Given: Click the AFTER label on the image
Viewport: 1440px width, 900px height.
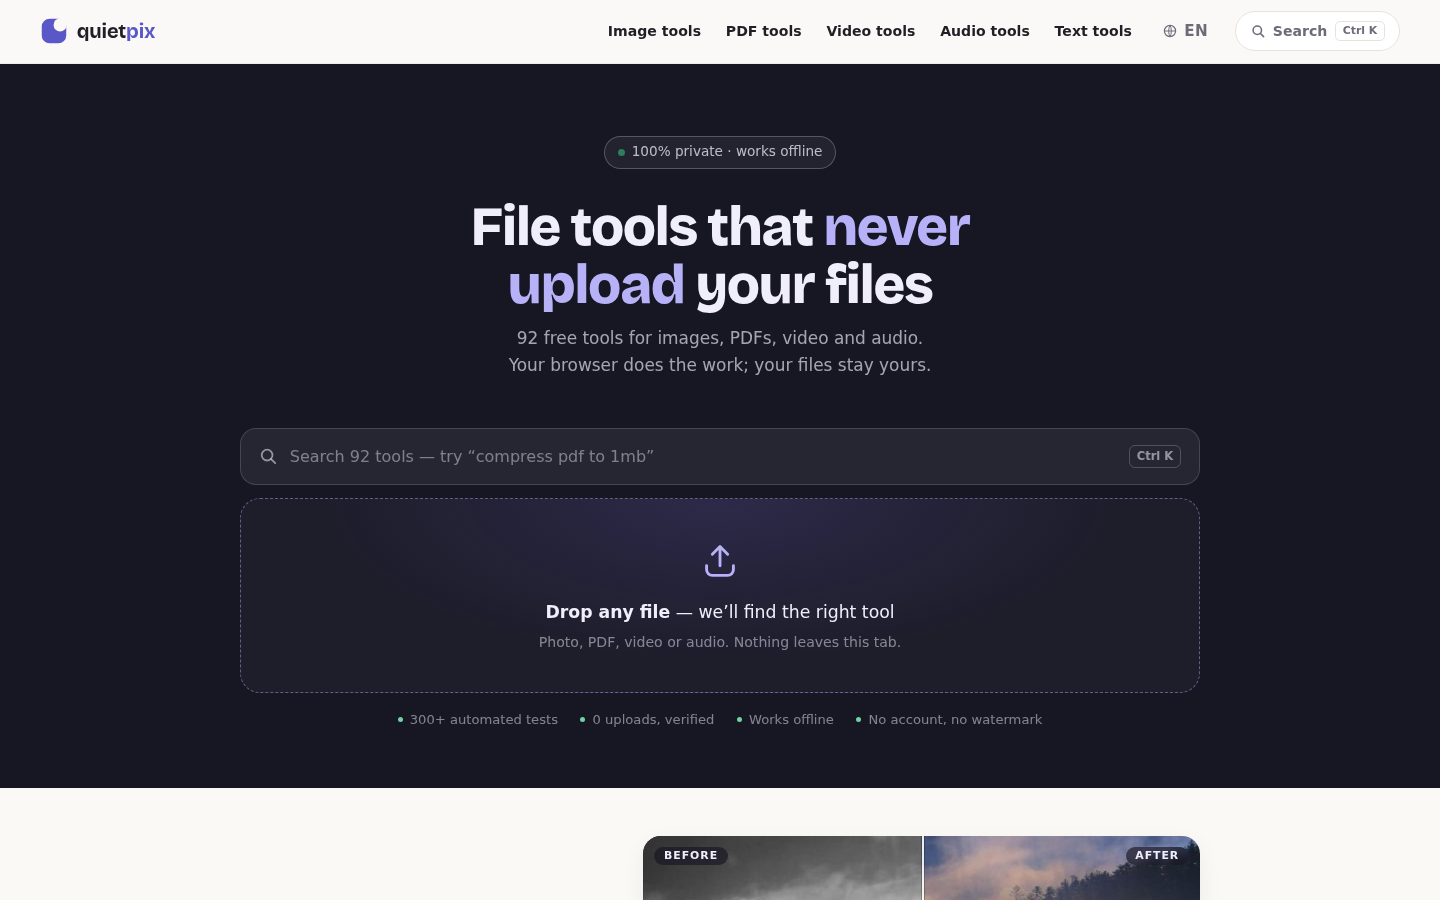Looking at the screenshot, I should pyautogui.click(x=1157, y=856).
